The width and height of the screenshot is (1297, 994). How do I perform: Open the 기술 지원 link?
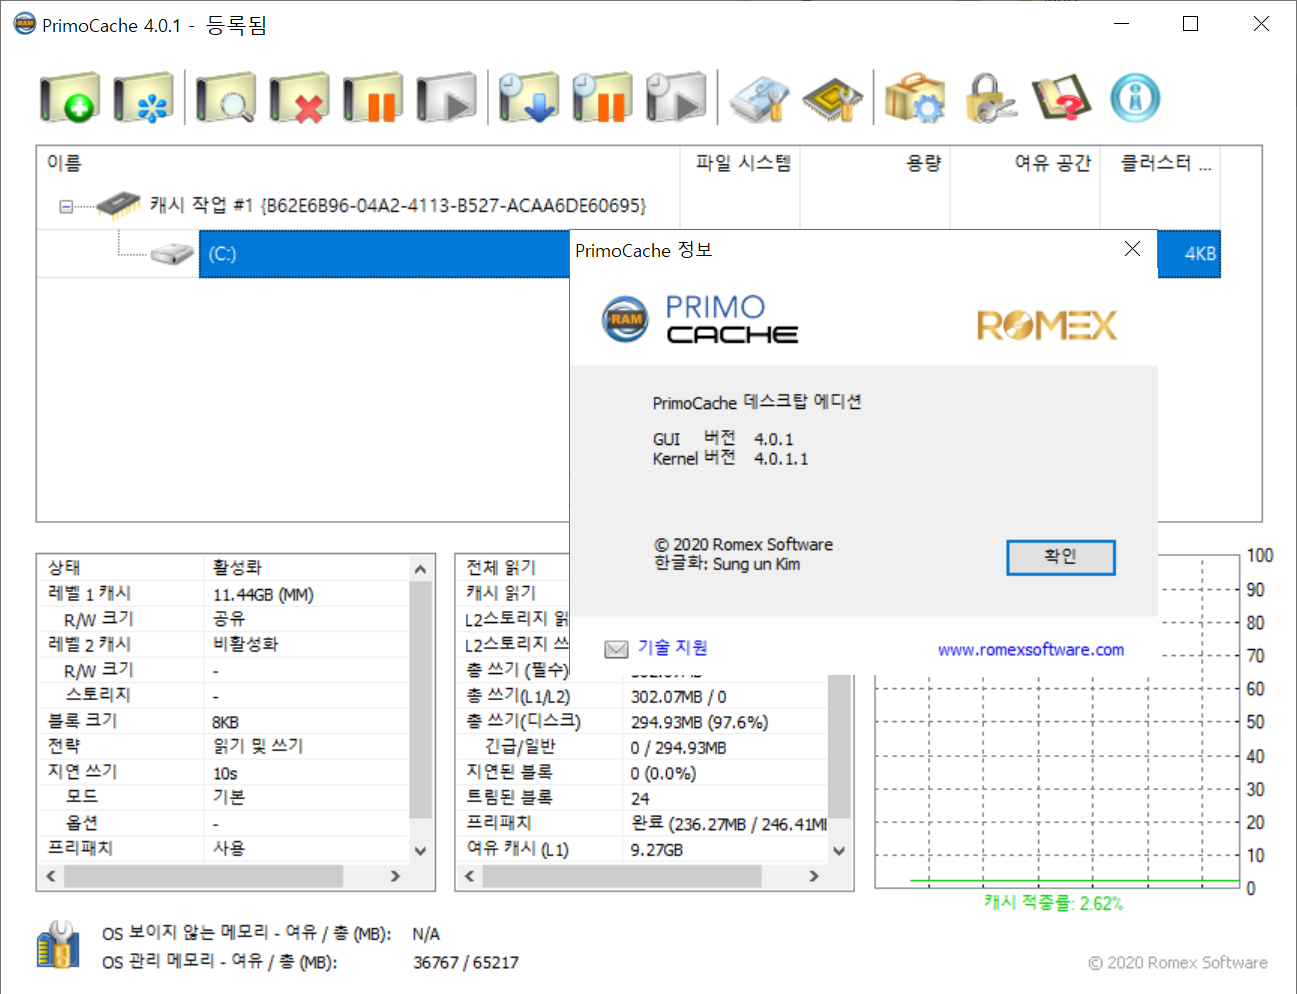click(x=673, y=648)
